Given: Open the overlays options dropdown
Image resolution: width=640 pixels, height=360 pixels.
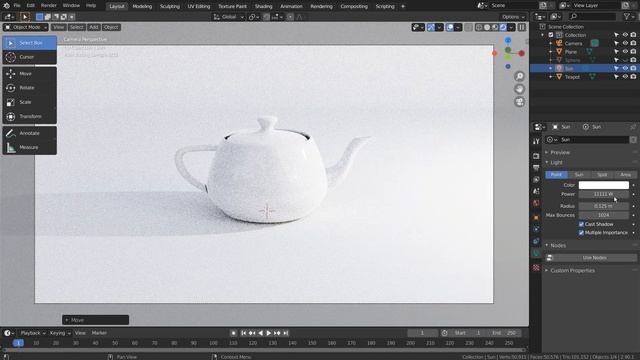Looking at the screenshot, I should pyautogui.click(x=458, y=27).
